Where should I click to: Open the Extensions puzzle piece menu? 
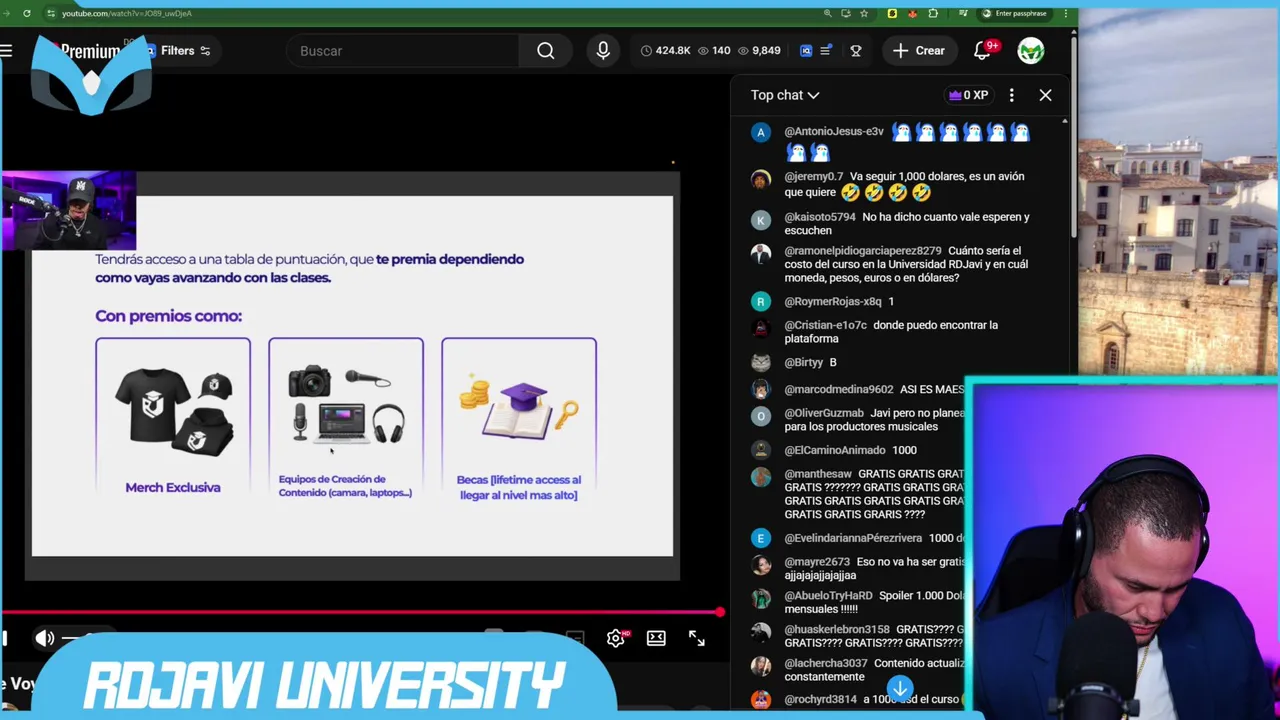[933, 13]
